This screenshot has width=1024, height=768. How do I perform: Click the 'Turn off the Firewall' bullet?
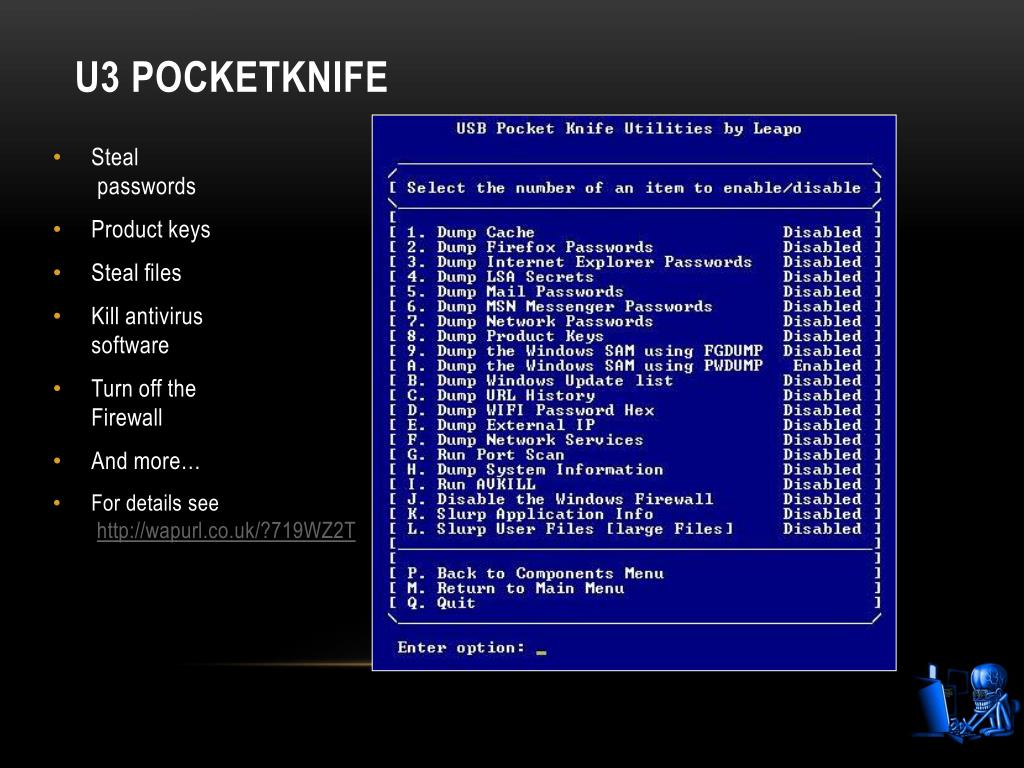click(144, 403)
